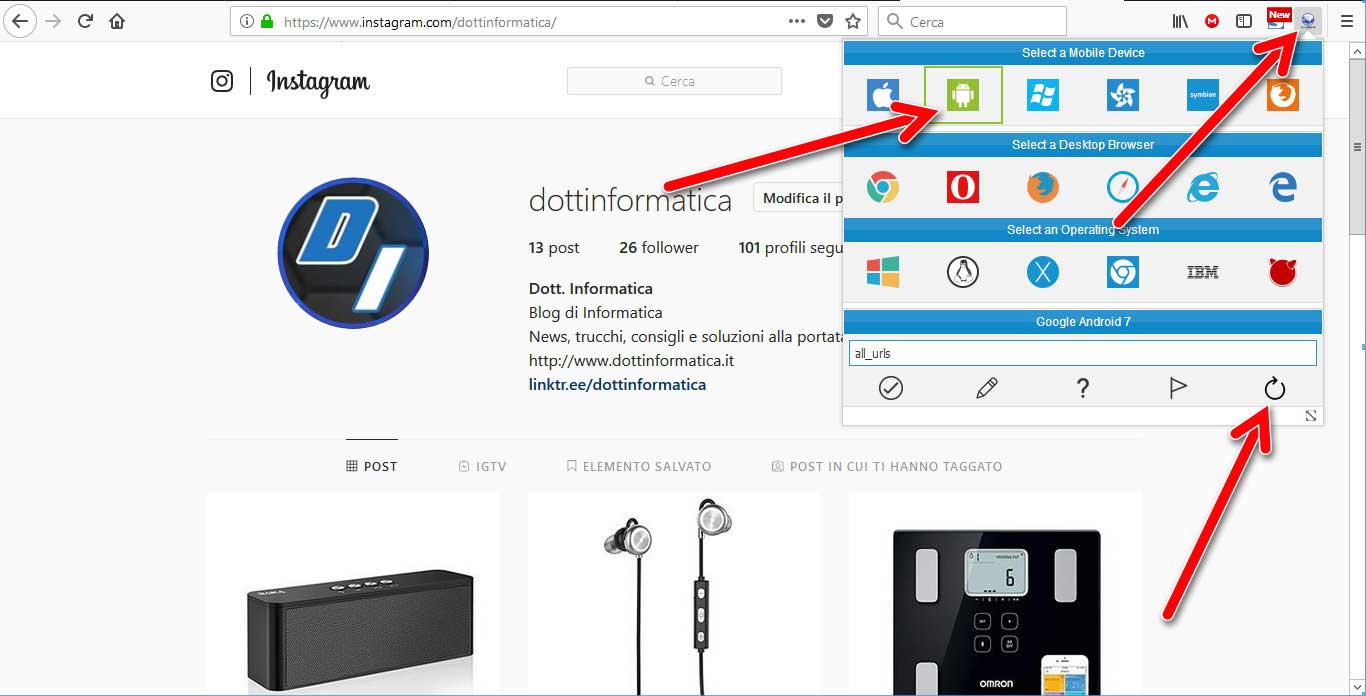Open the Bluetooth speaker post thumbnail
The width and height of the screenshot is (1366, 696).
coord(354,594)
